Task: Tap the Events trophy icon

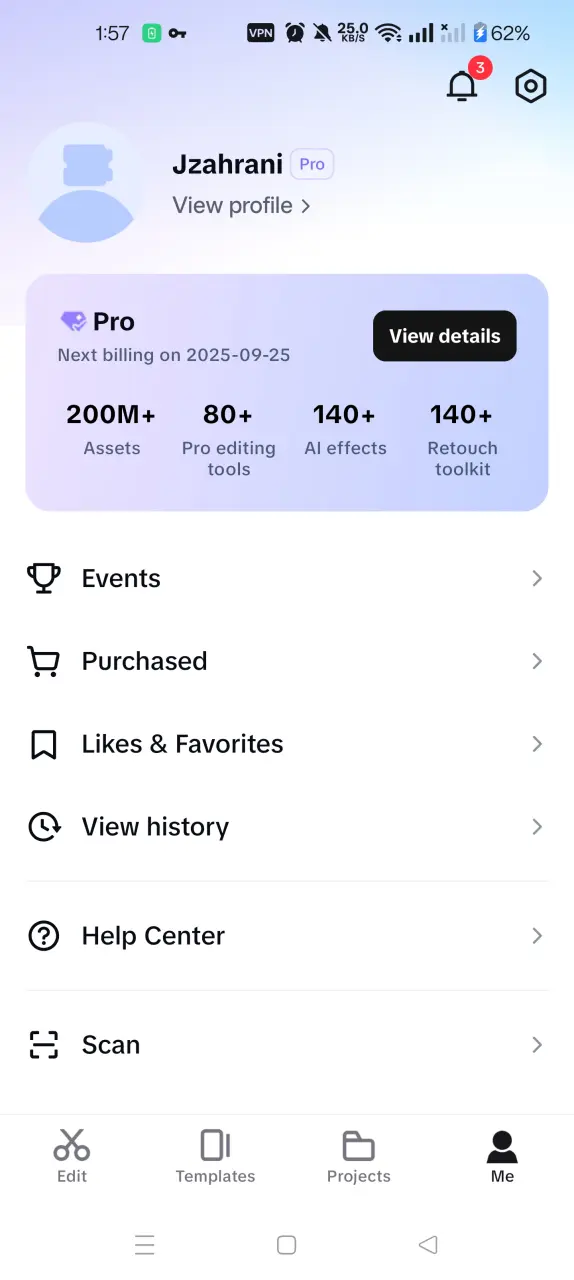Action: [43, 578]
